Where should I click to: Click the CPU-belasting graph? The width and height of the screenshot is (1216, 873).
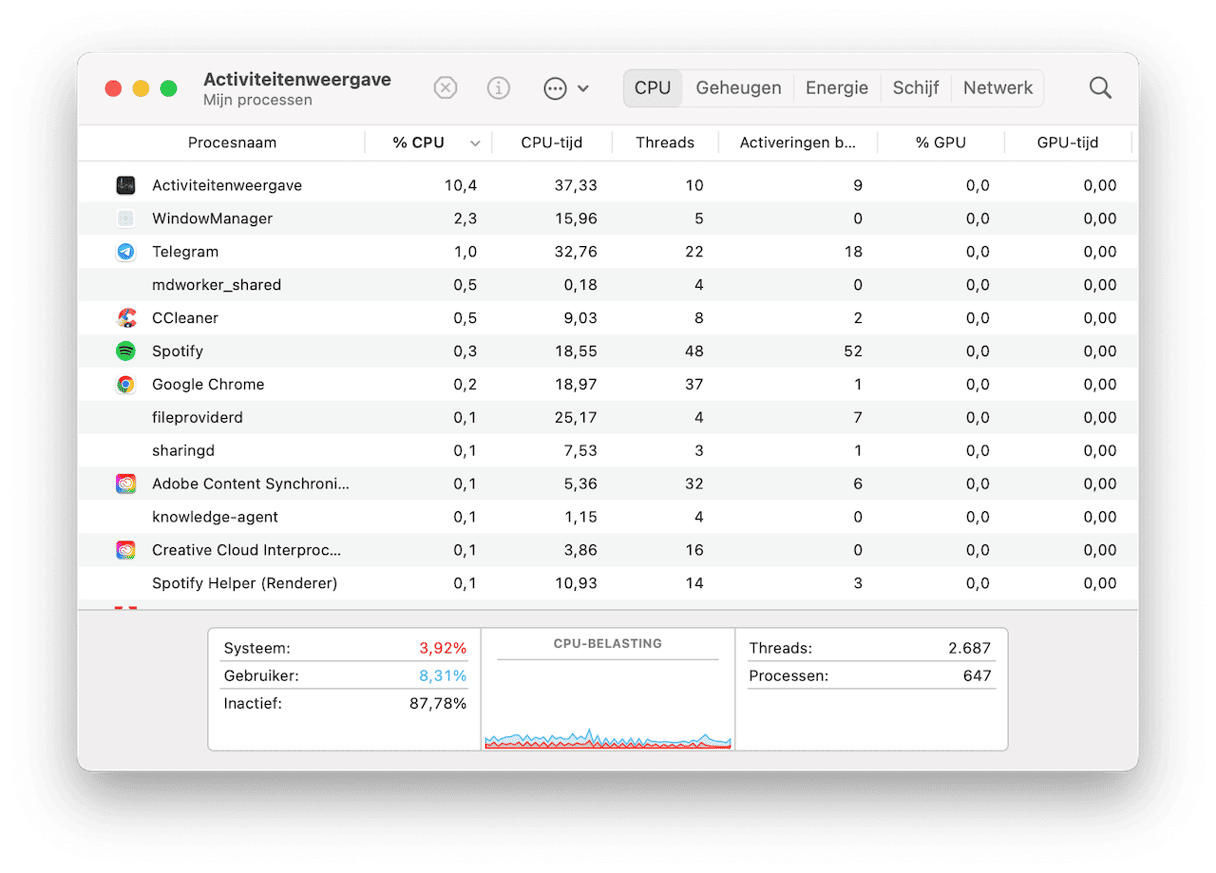607,700
